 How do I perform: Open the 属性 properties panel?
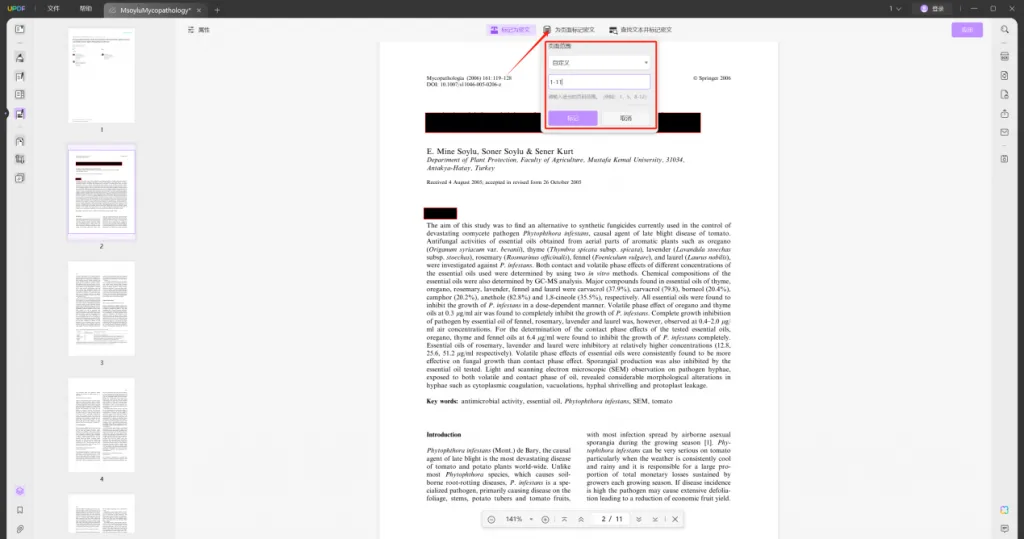click(x=199, y=30)
